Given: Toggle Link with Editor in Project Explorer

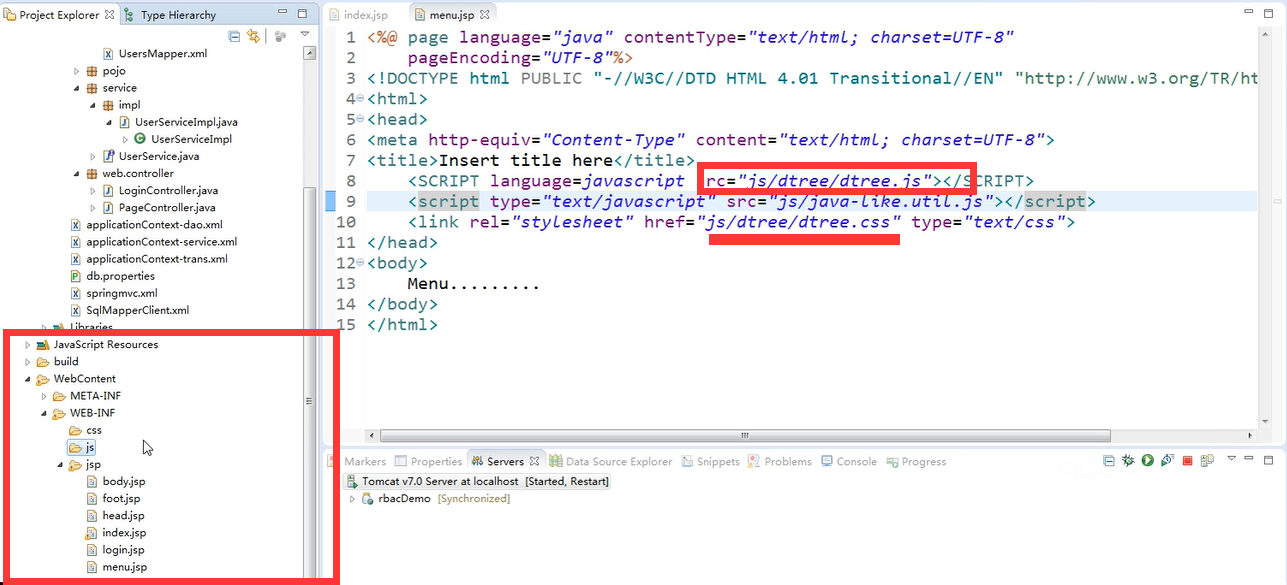Looking at the screenshot, I should (x=253, y=36).
